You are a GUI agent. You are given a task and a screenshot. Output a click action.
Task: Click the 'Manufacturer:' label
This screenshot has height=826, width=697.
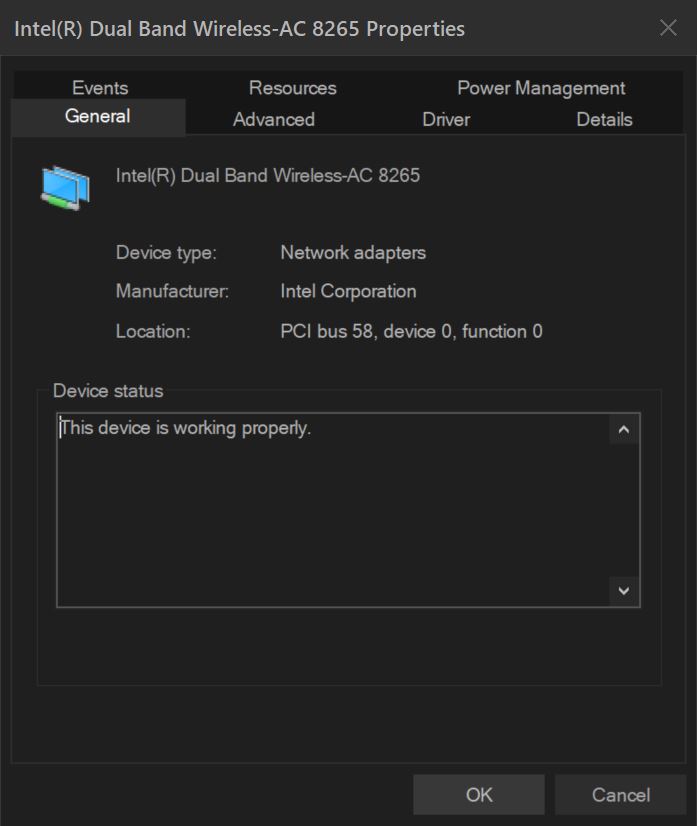[172, 291]
